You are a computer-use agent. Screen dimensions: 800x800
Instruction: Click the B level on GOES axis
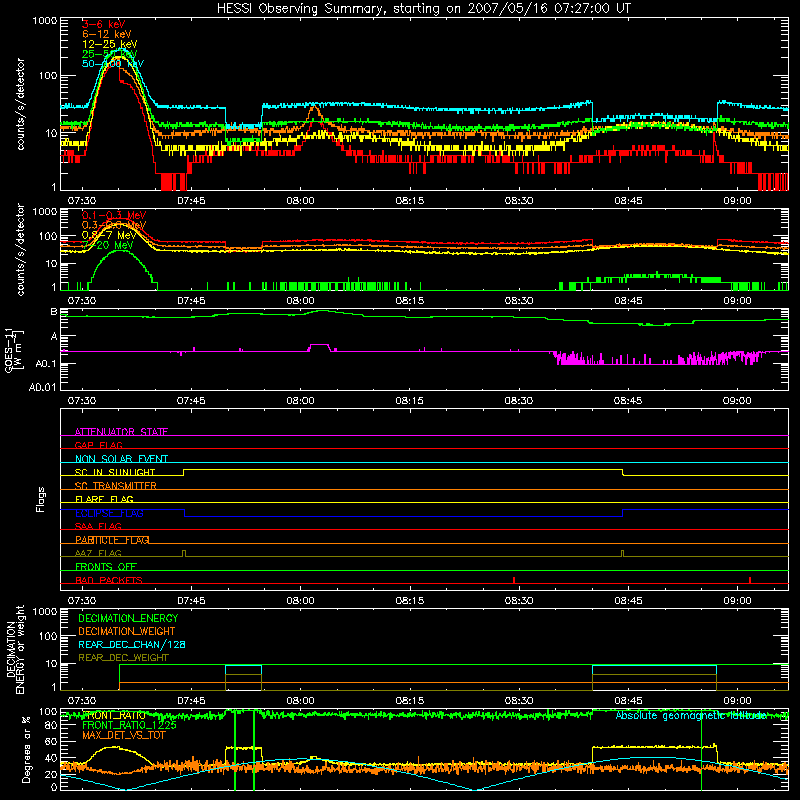tap(54, 312)
